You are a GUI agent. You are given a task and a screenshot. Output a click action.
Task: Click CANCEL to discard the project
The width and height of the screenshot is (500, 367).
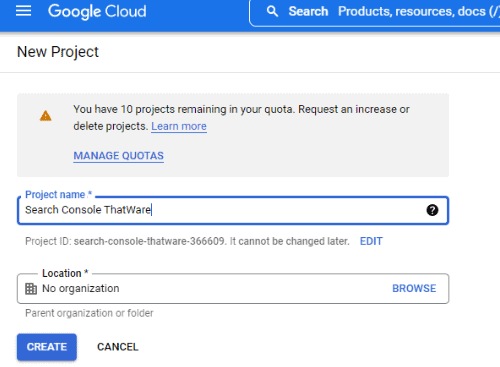tap(118, 347)
